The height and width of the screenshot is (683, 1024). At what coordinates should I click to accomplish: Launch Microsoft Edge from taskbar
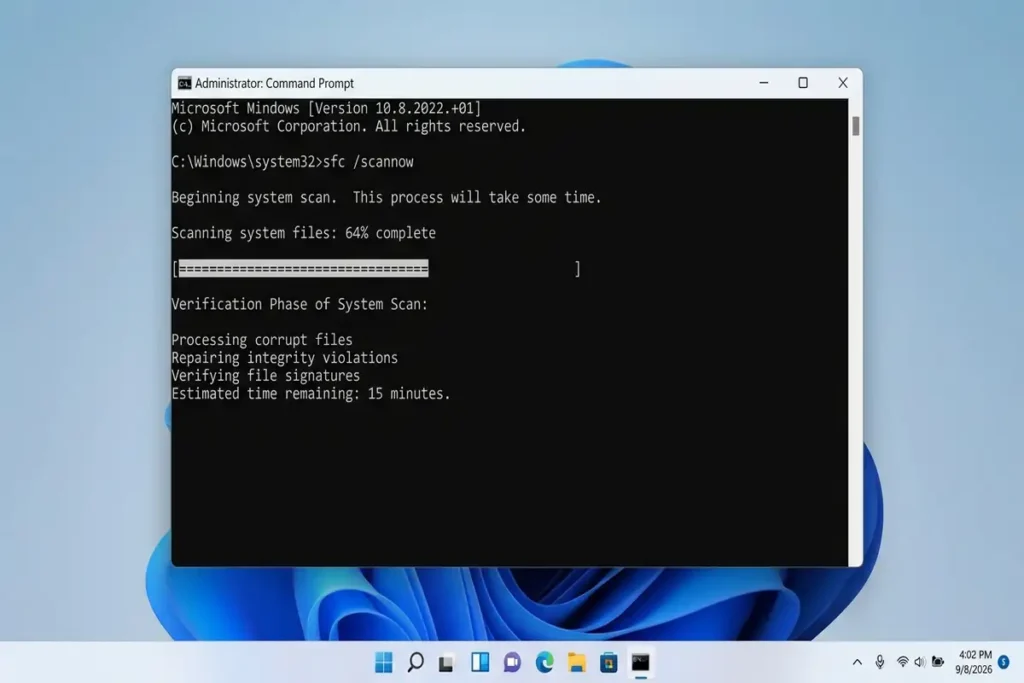pyautogui.click(x=544, y=662)
